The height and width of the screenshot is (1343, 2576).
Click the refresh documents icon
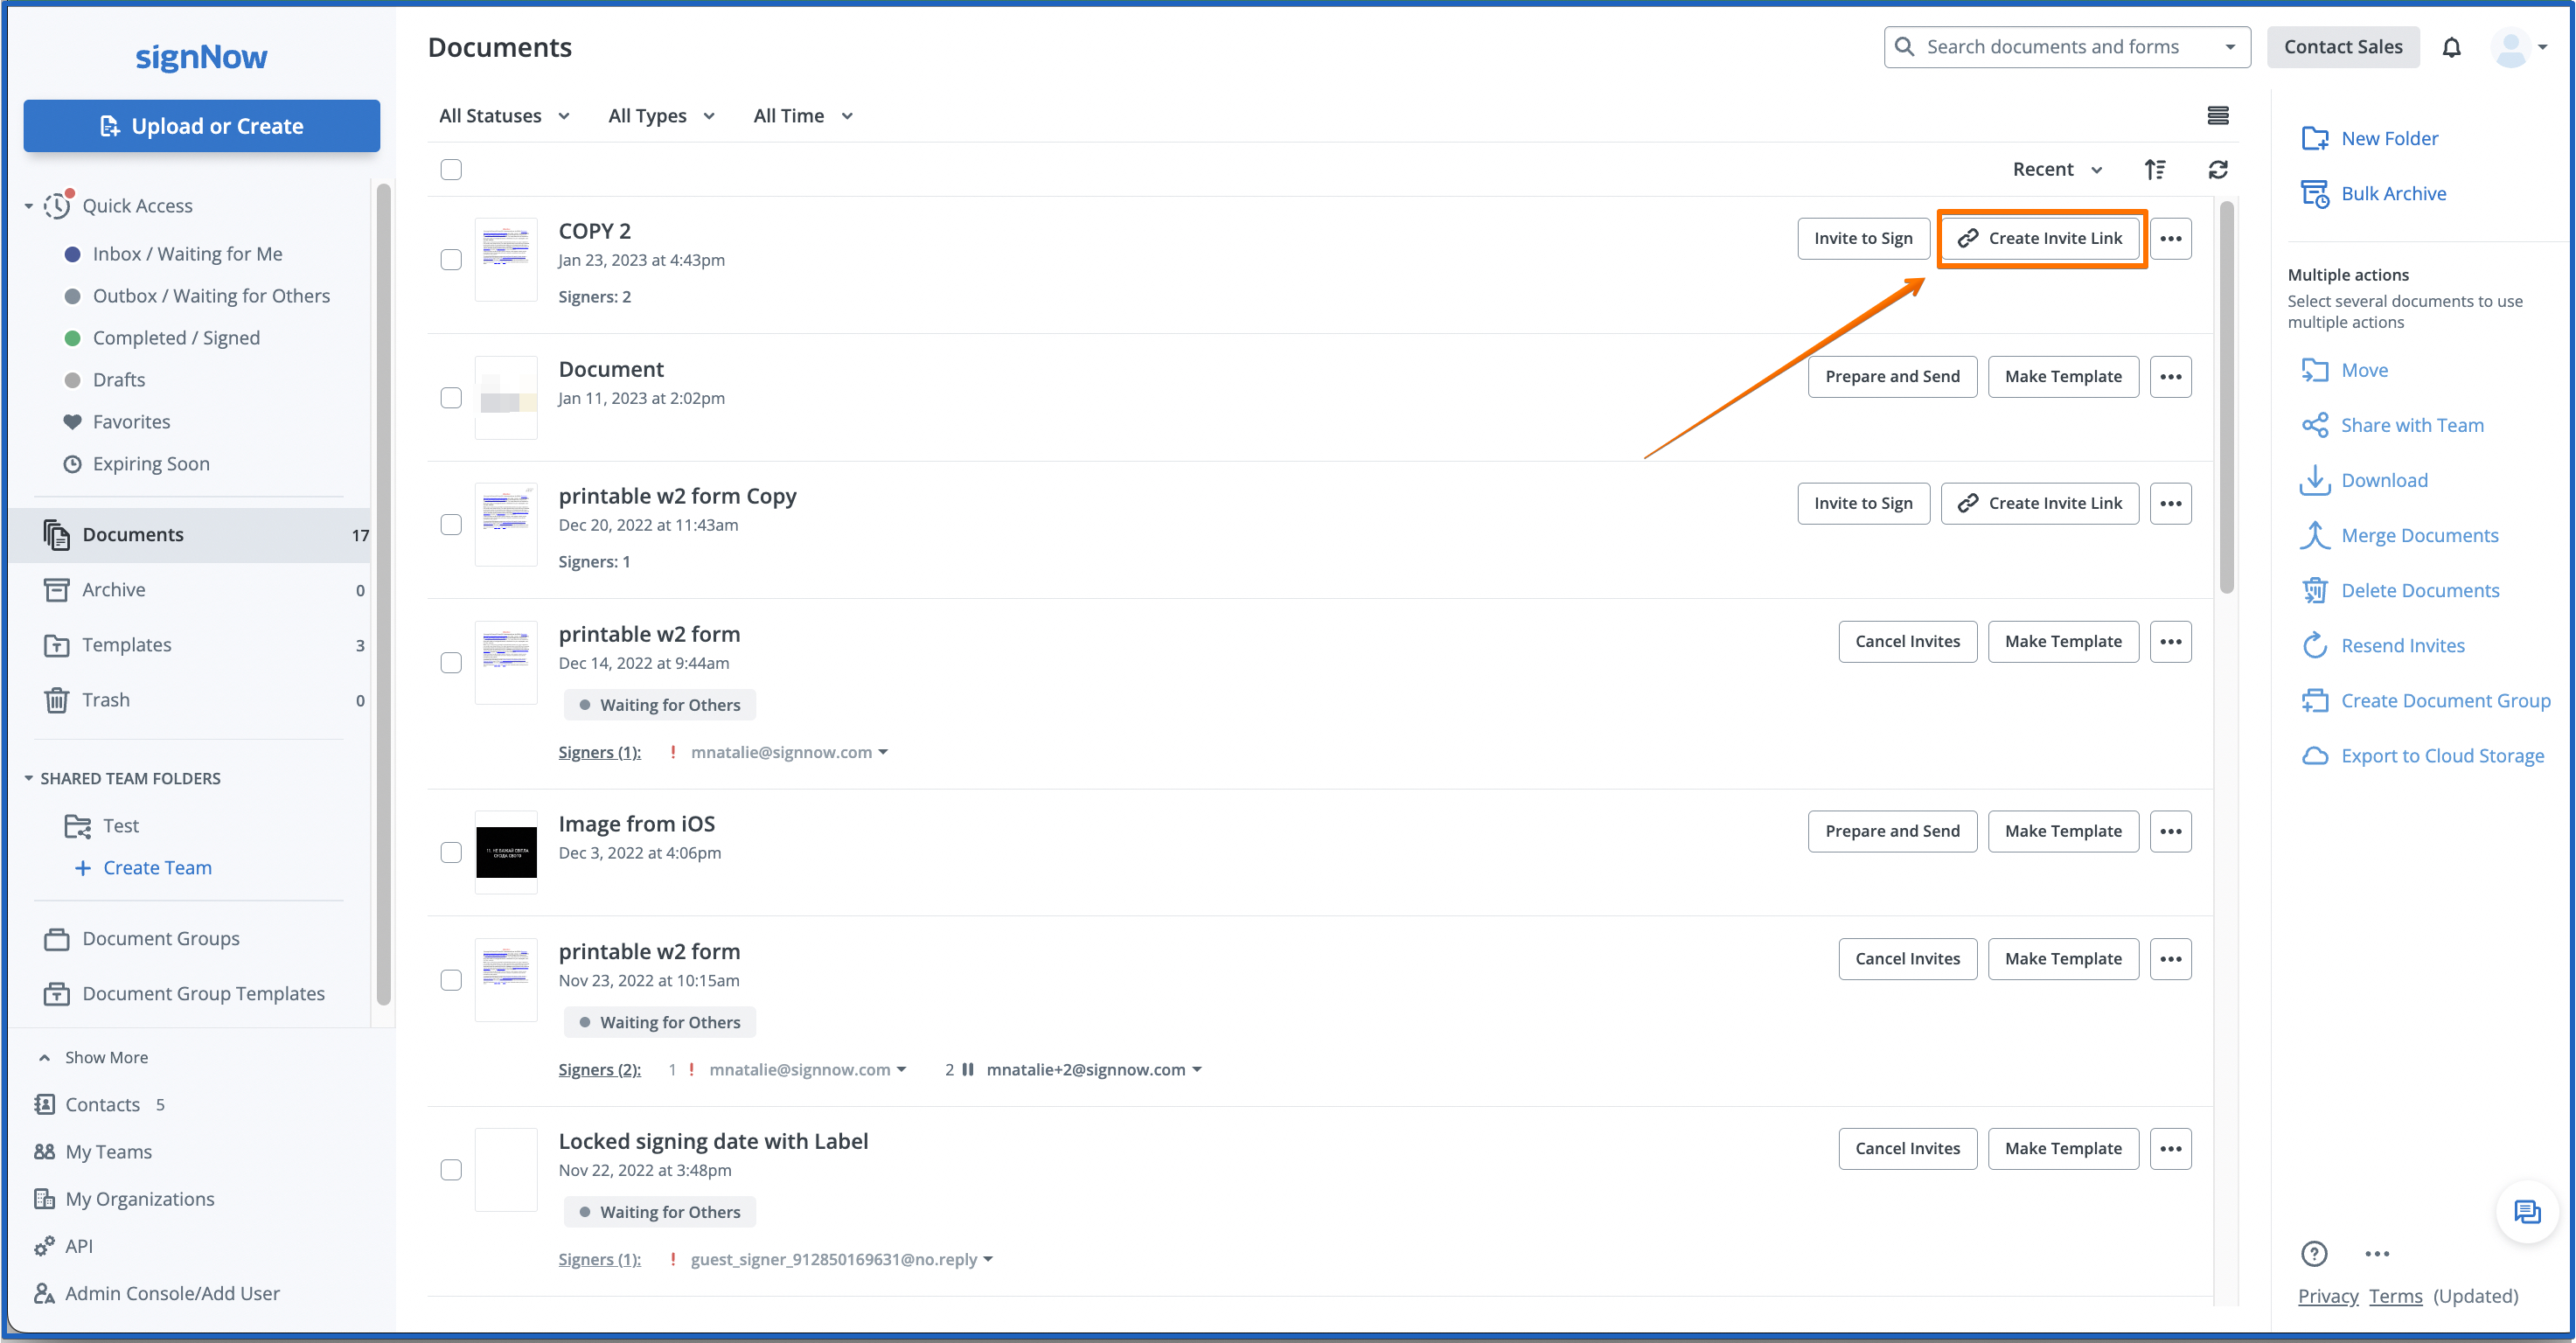(2217, 169)
